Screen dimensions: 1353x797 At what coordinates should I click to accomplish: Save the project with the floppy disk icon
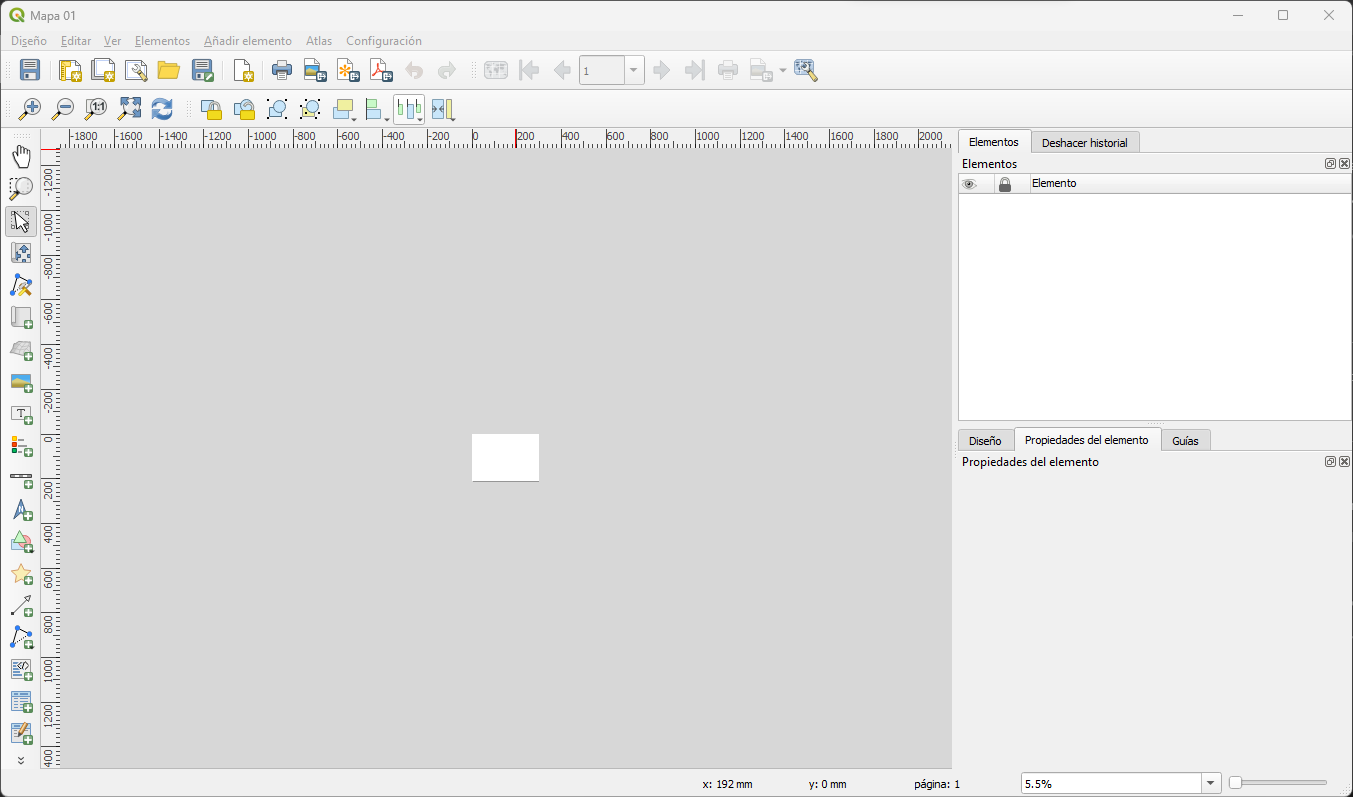pyautogui.click(x=30, y=70)
